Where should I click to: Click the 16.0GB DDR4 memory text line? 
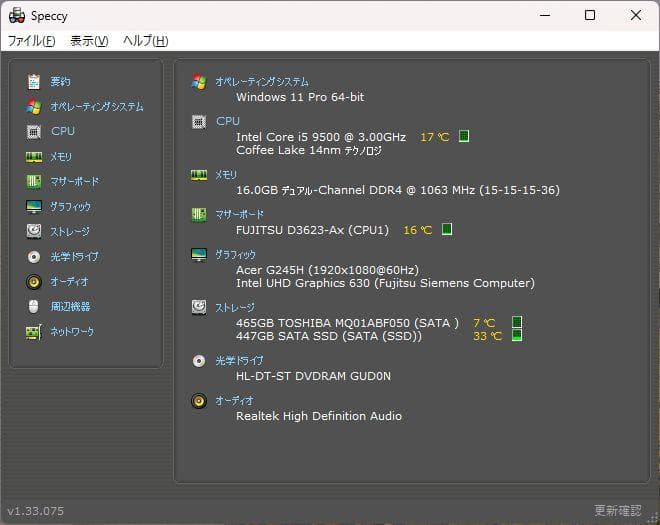(398, 190)
